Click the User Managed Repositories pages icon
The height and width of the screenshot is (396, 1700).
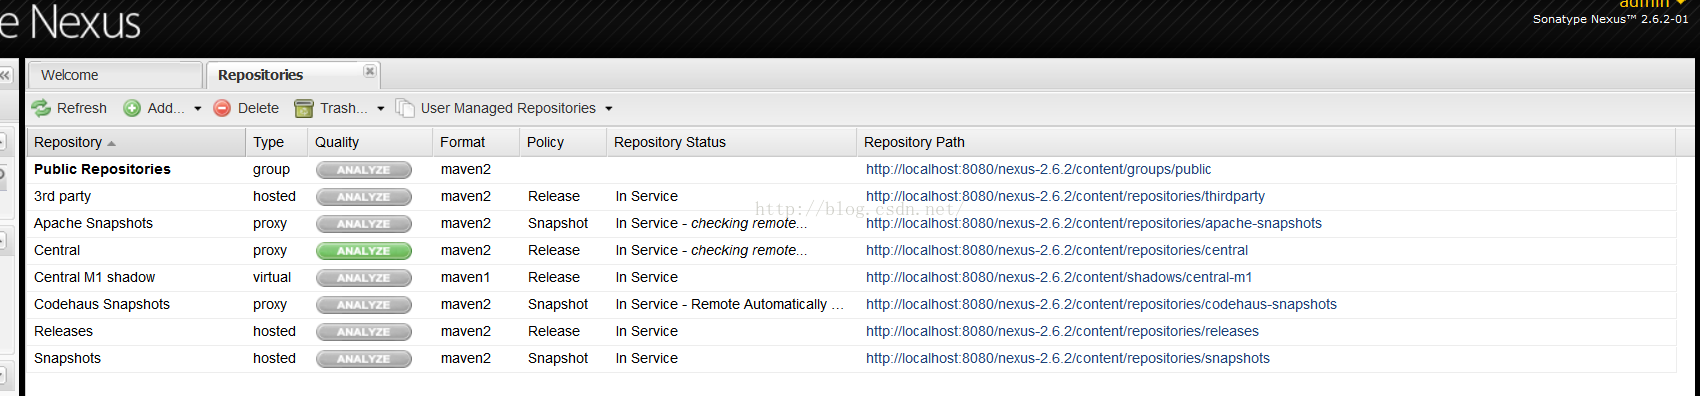[404, 108]
